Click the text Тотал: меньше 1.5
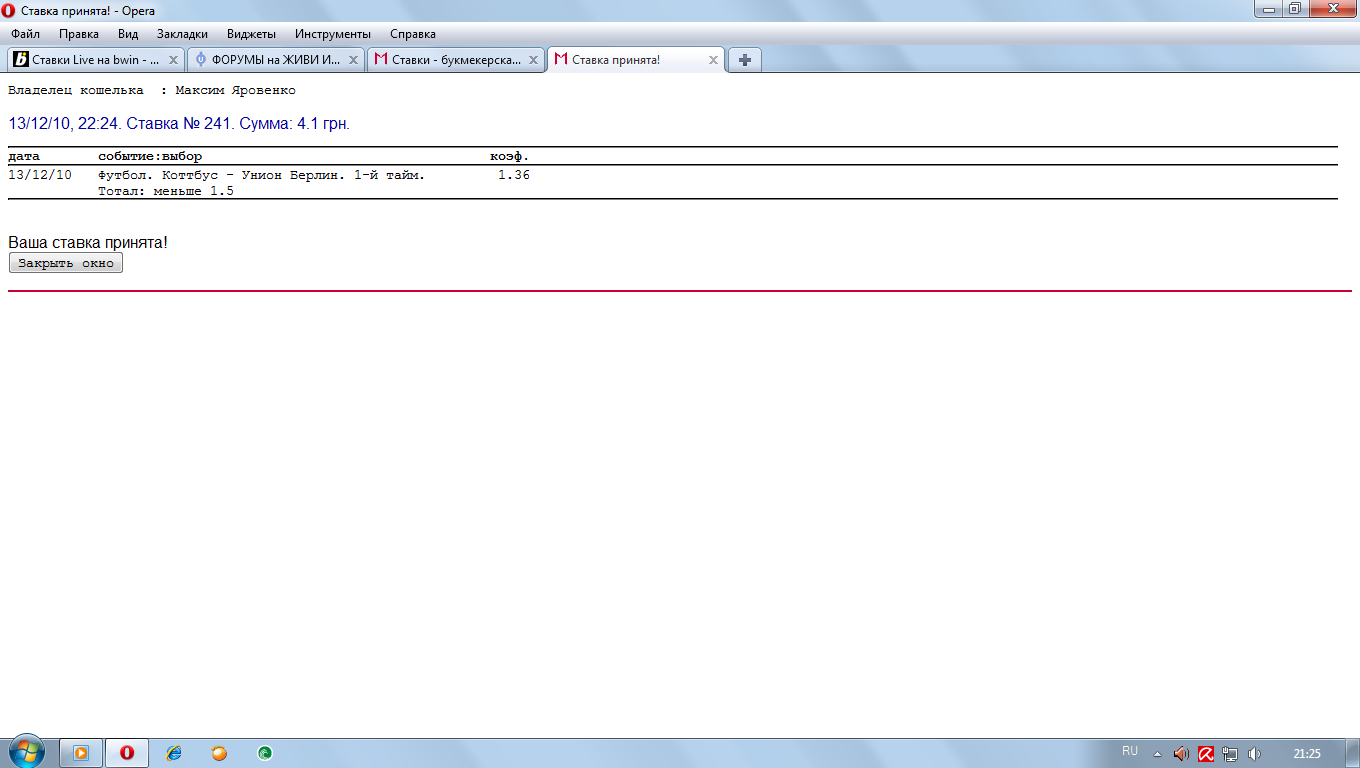This screenshot has width=1360, height=768. 166,191
